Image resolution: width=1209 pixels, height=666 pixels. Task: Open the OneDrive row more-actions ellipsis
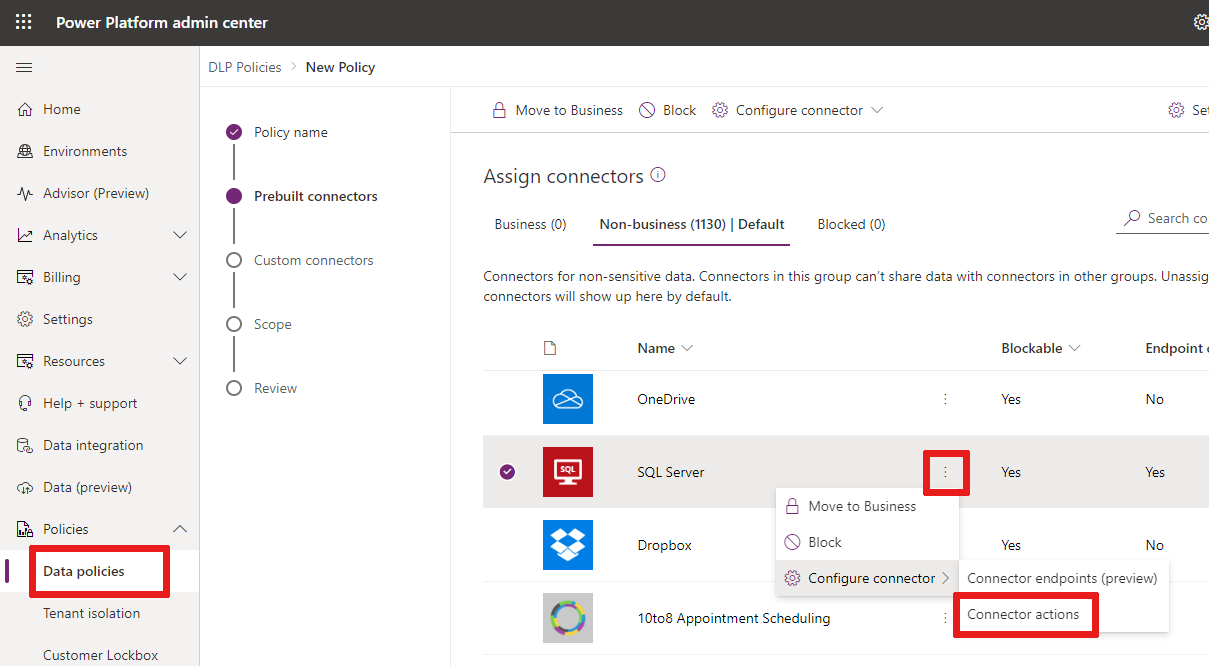tap(945, 399)
